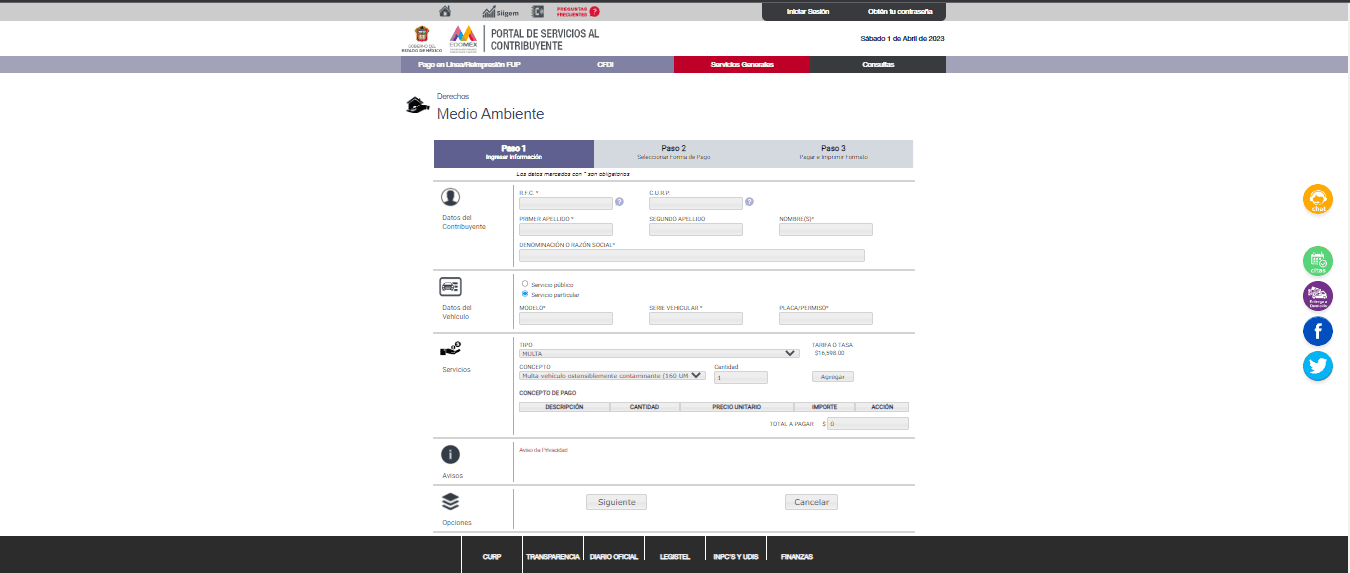
Task: Focus the MODELO input field
Action: 566,319
